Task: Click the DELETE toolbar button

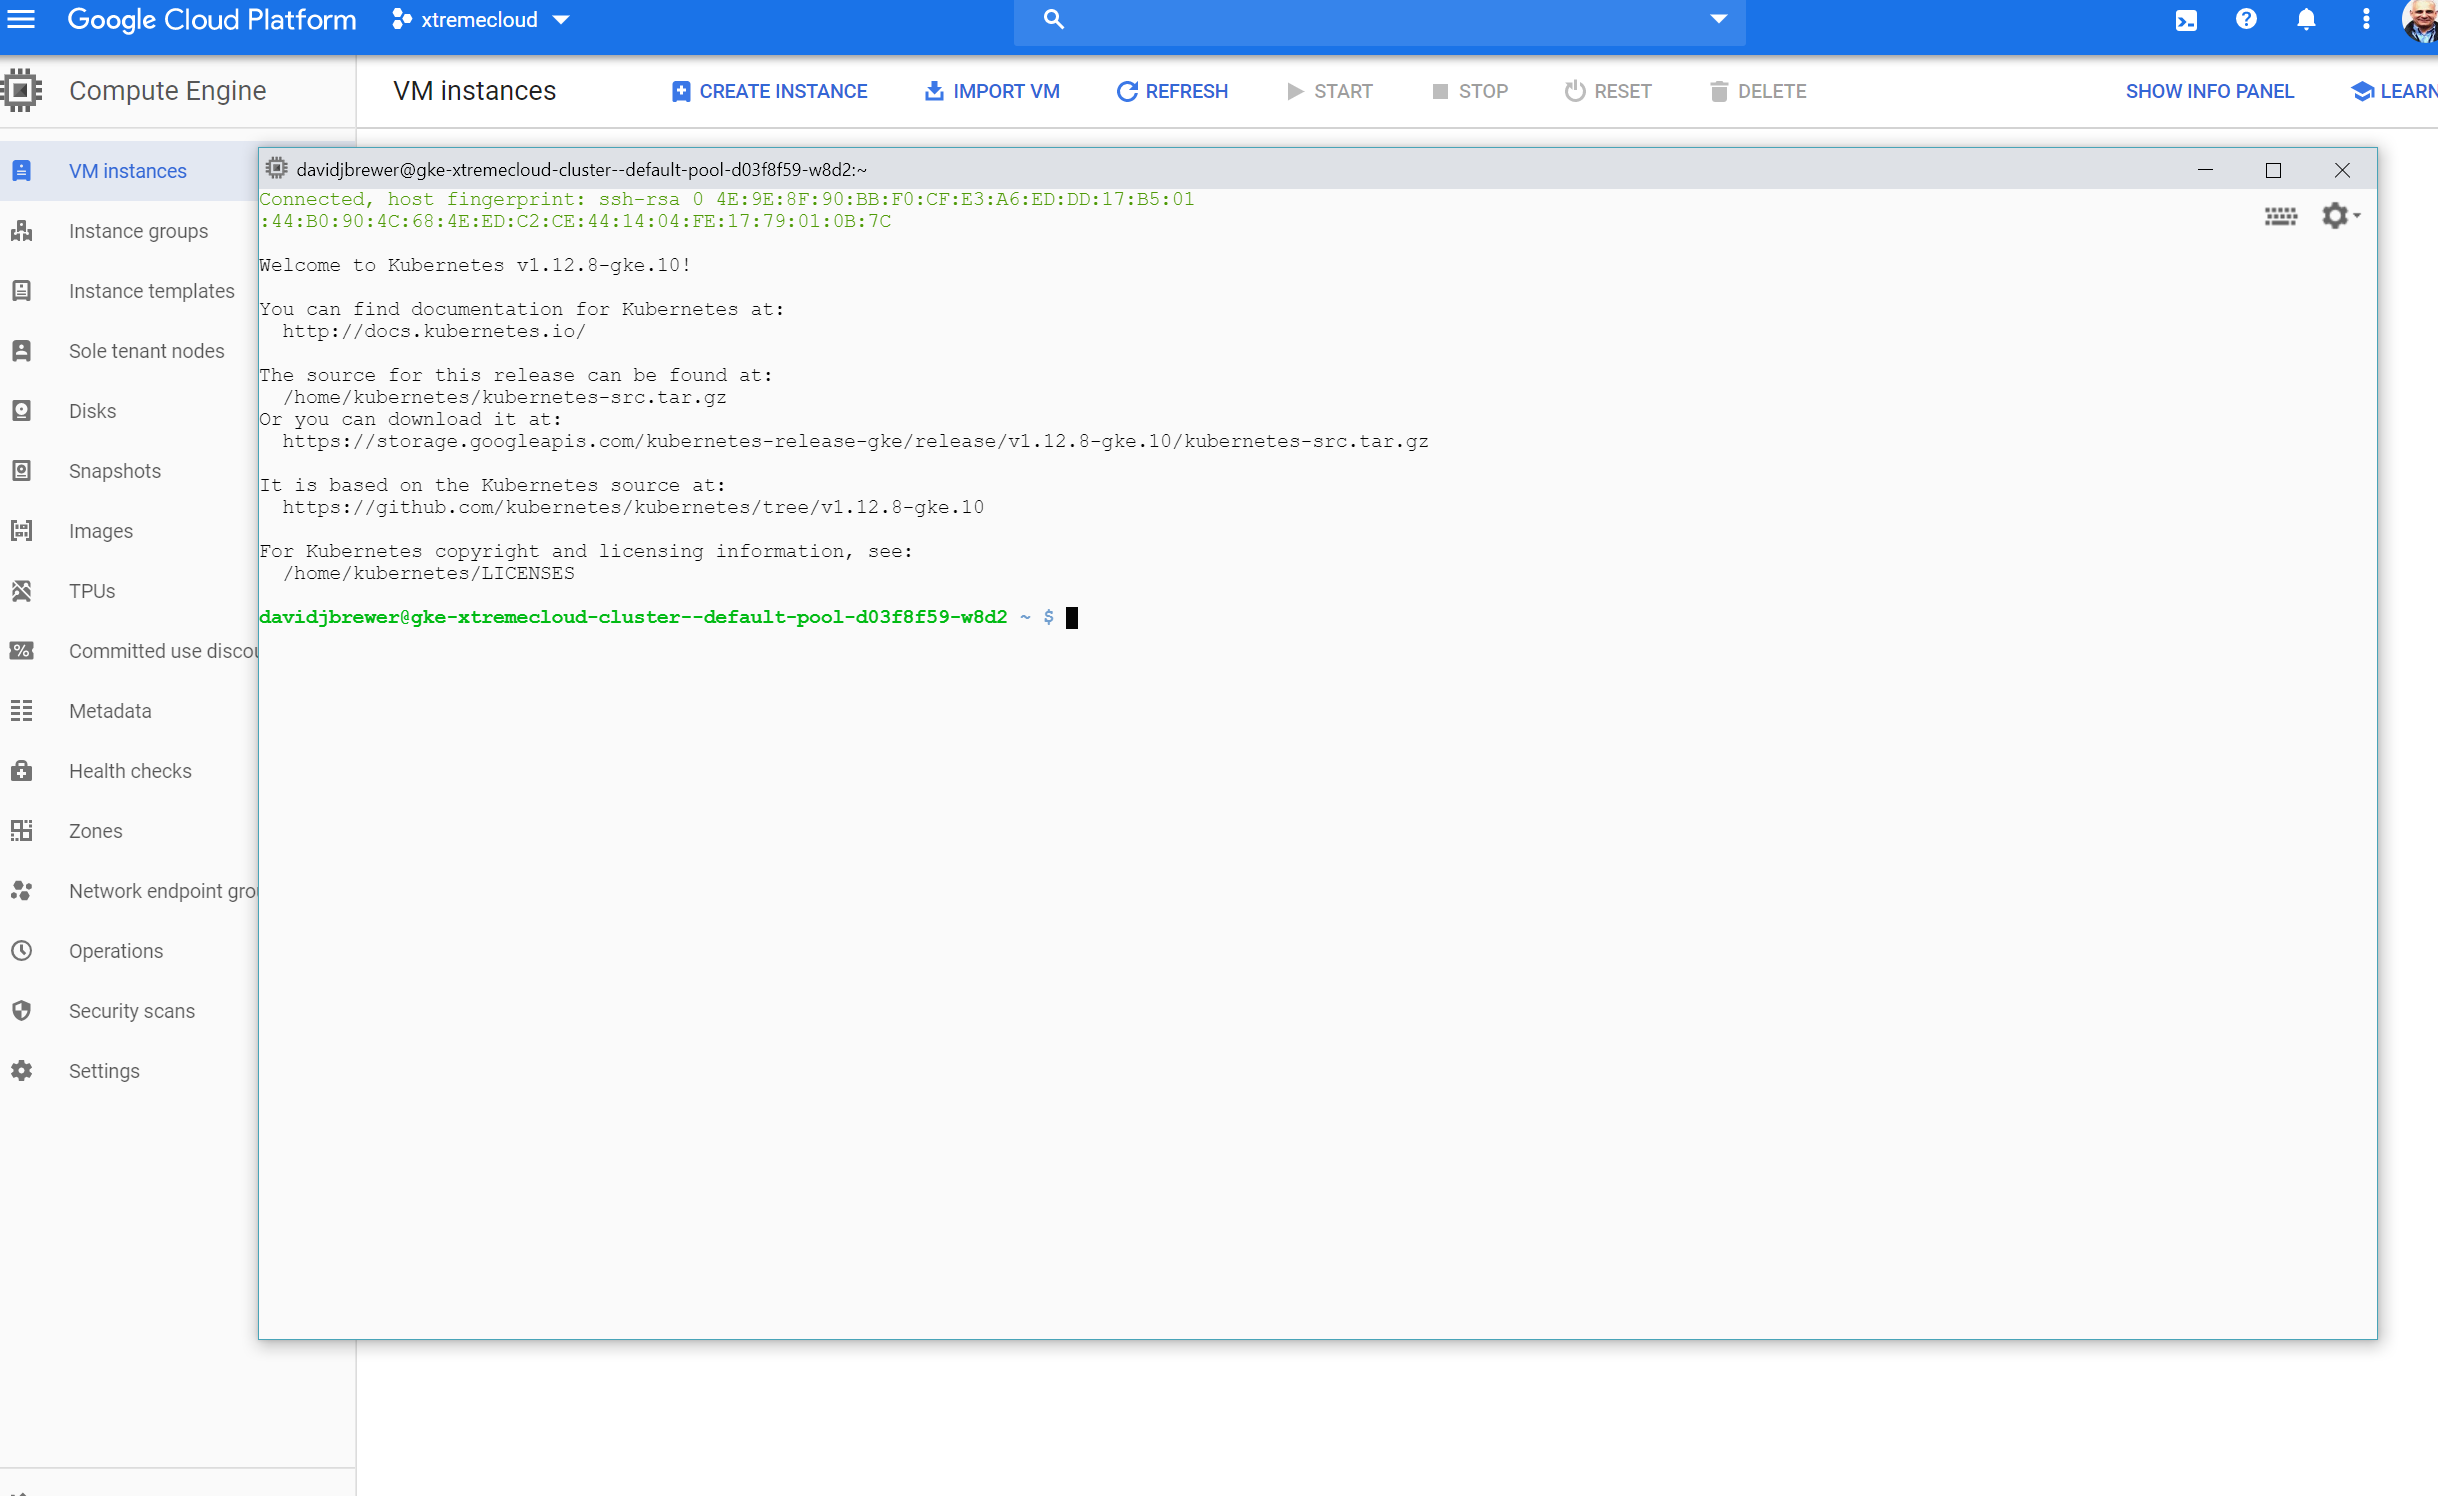Action: tap(1758, 91)
